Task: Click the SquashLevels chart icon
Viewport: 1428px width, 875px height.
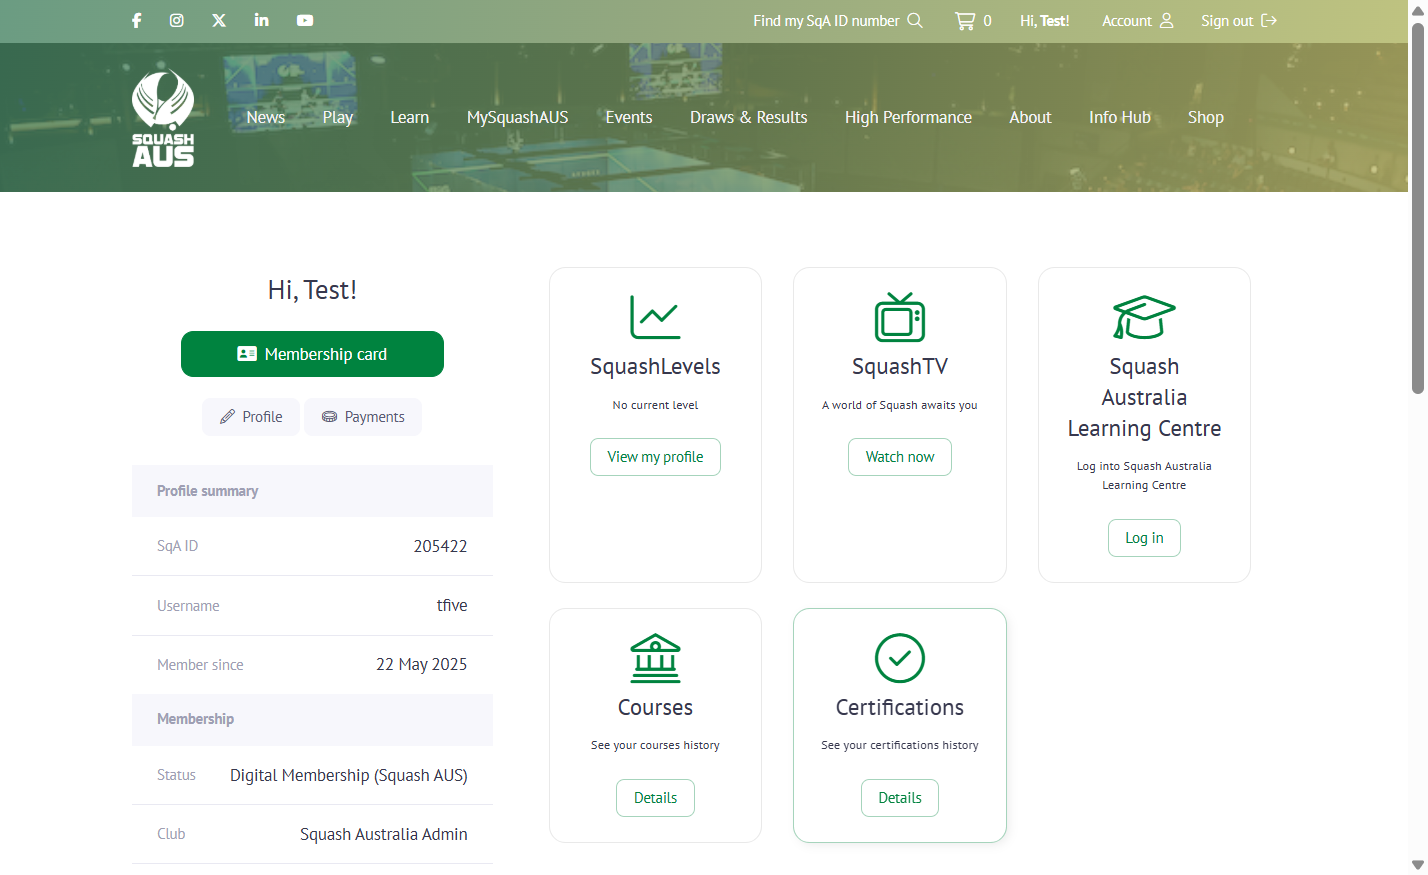Action: tap(655, 317)
